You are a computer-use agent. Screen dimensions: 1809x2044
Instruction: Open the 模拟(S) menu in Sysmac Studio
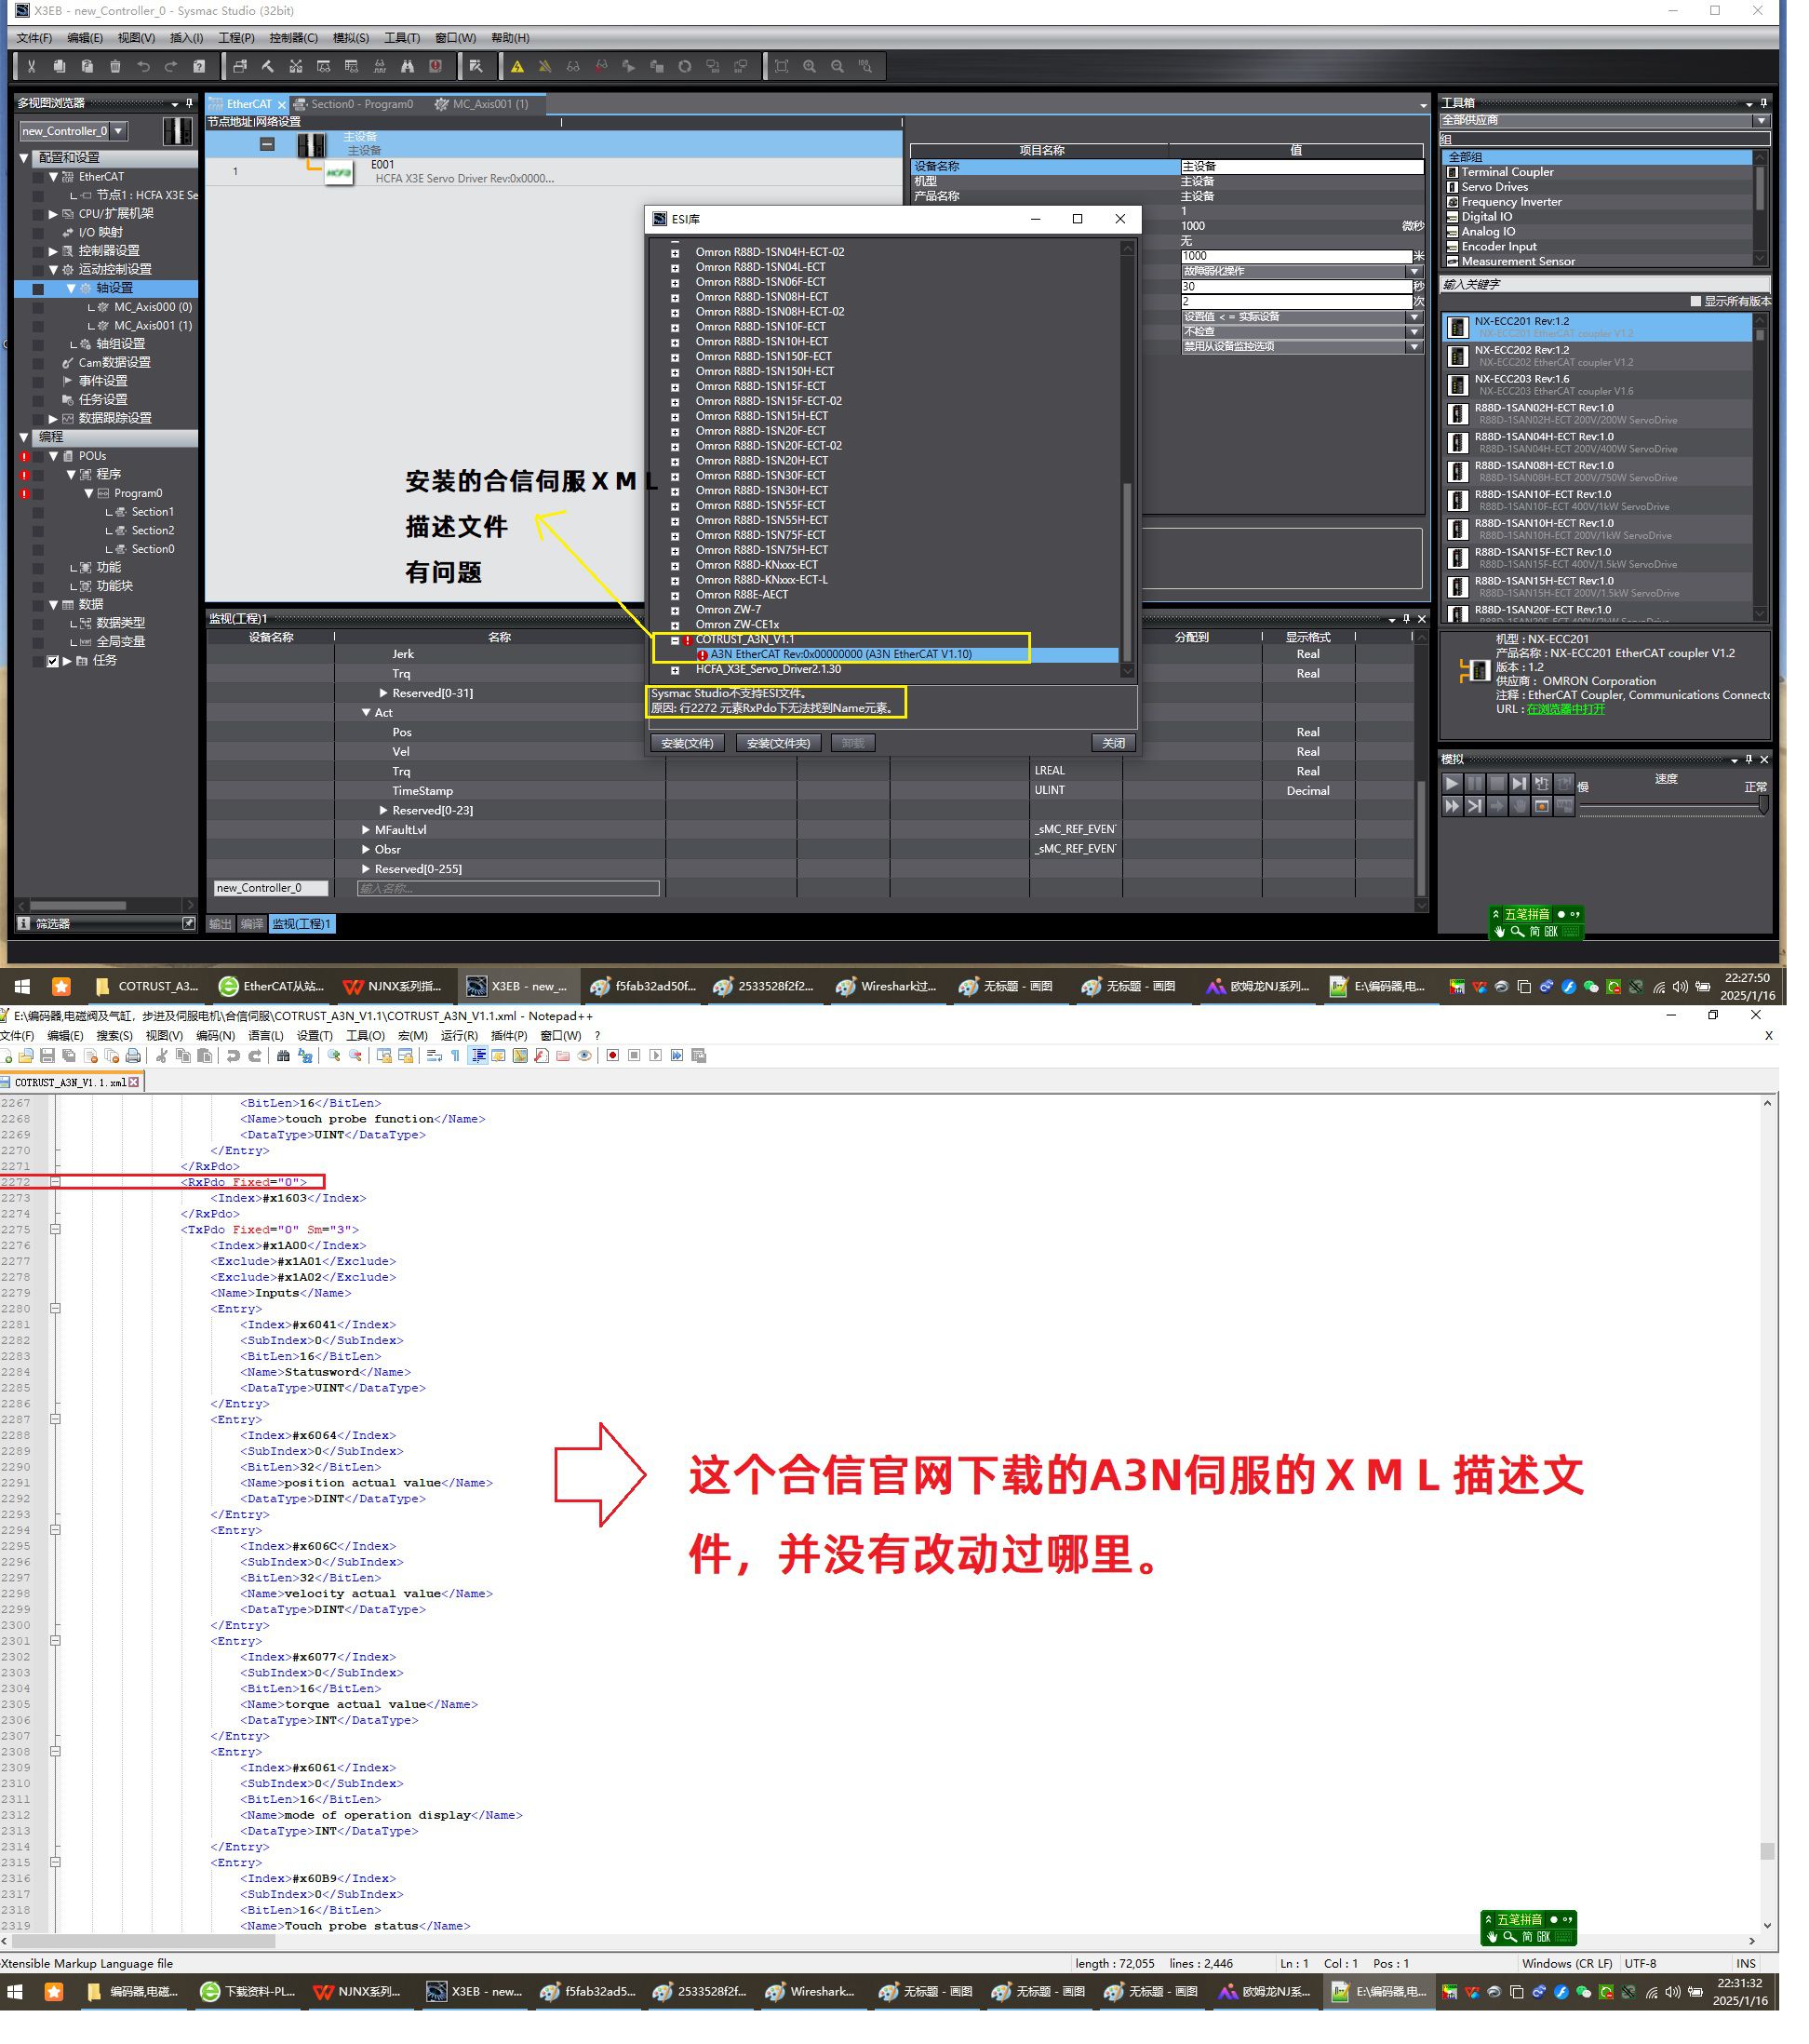tap(350, 38)
